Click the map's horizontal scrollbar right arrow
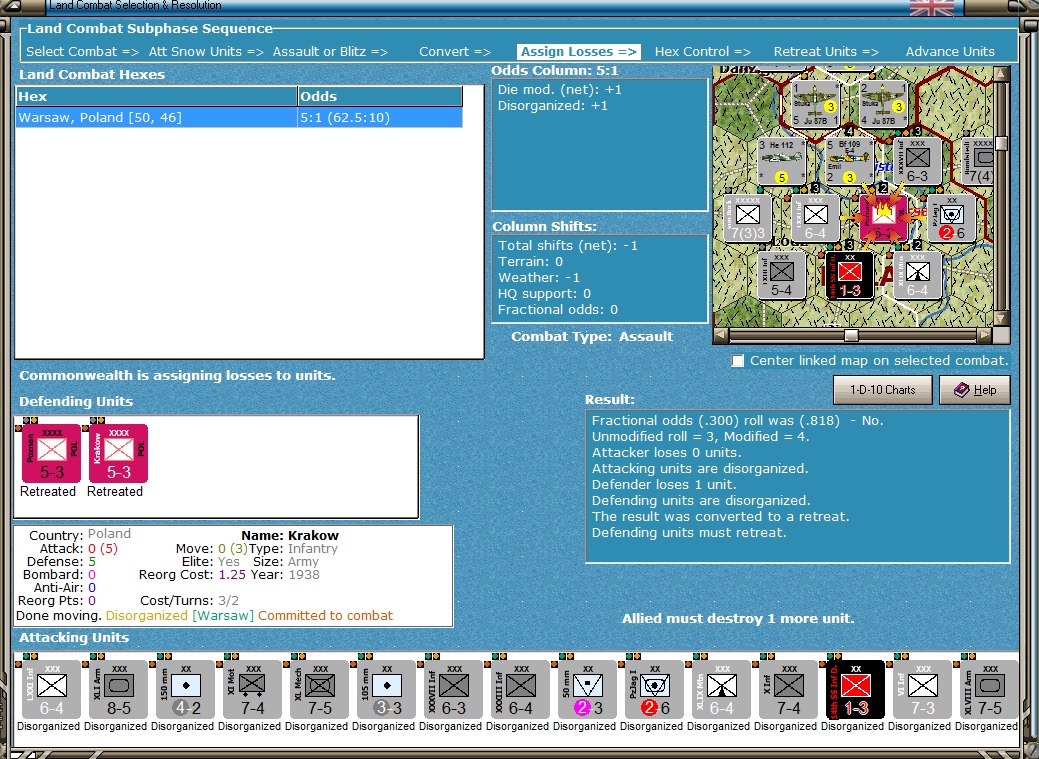 (x=985, y=335)
